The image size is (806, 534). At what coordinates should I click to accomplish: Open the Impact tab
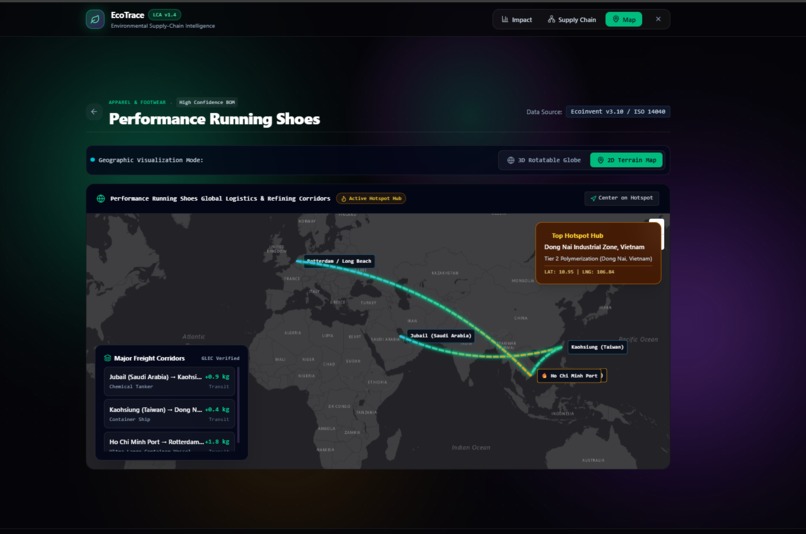click(x=517, y=20)
